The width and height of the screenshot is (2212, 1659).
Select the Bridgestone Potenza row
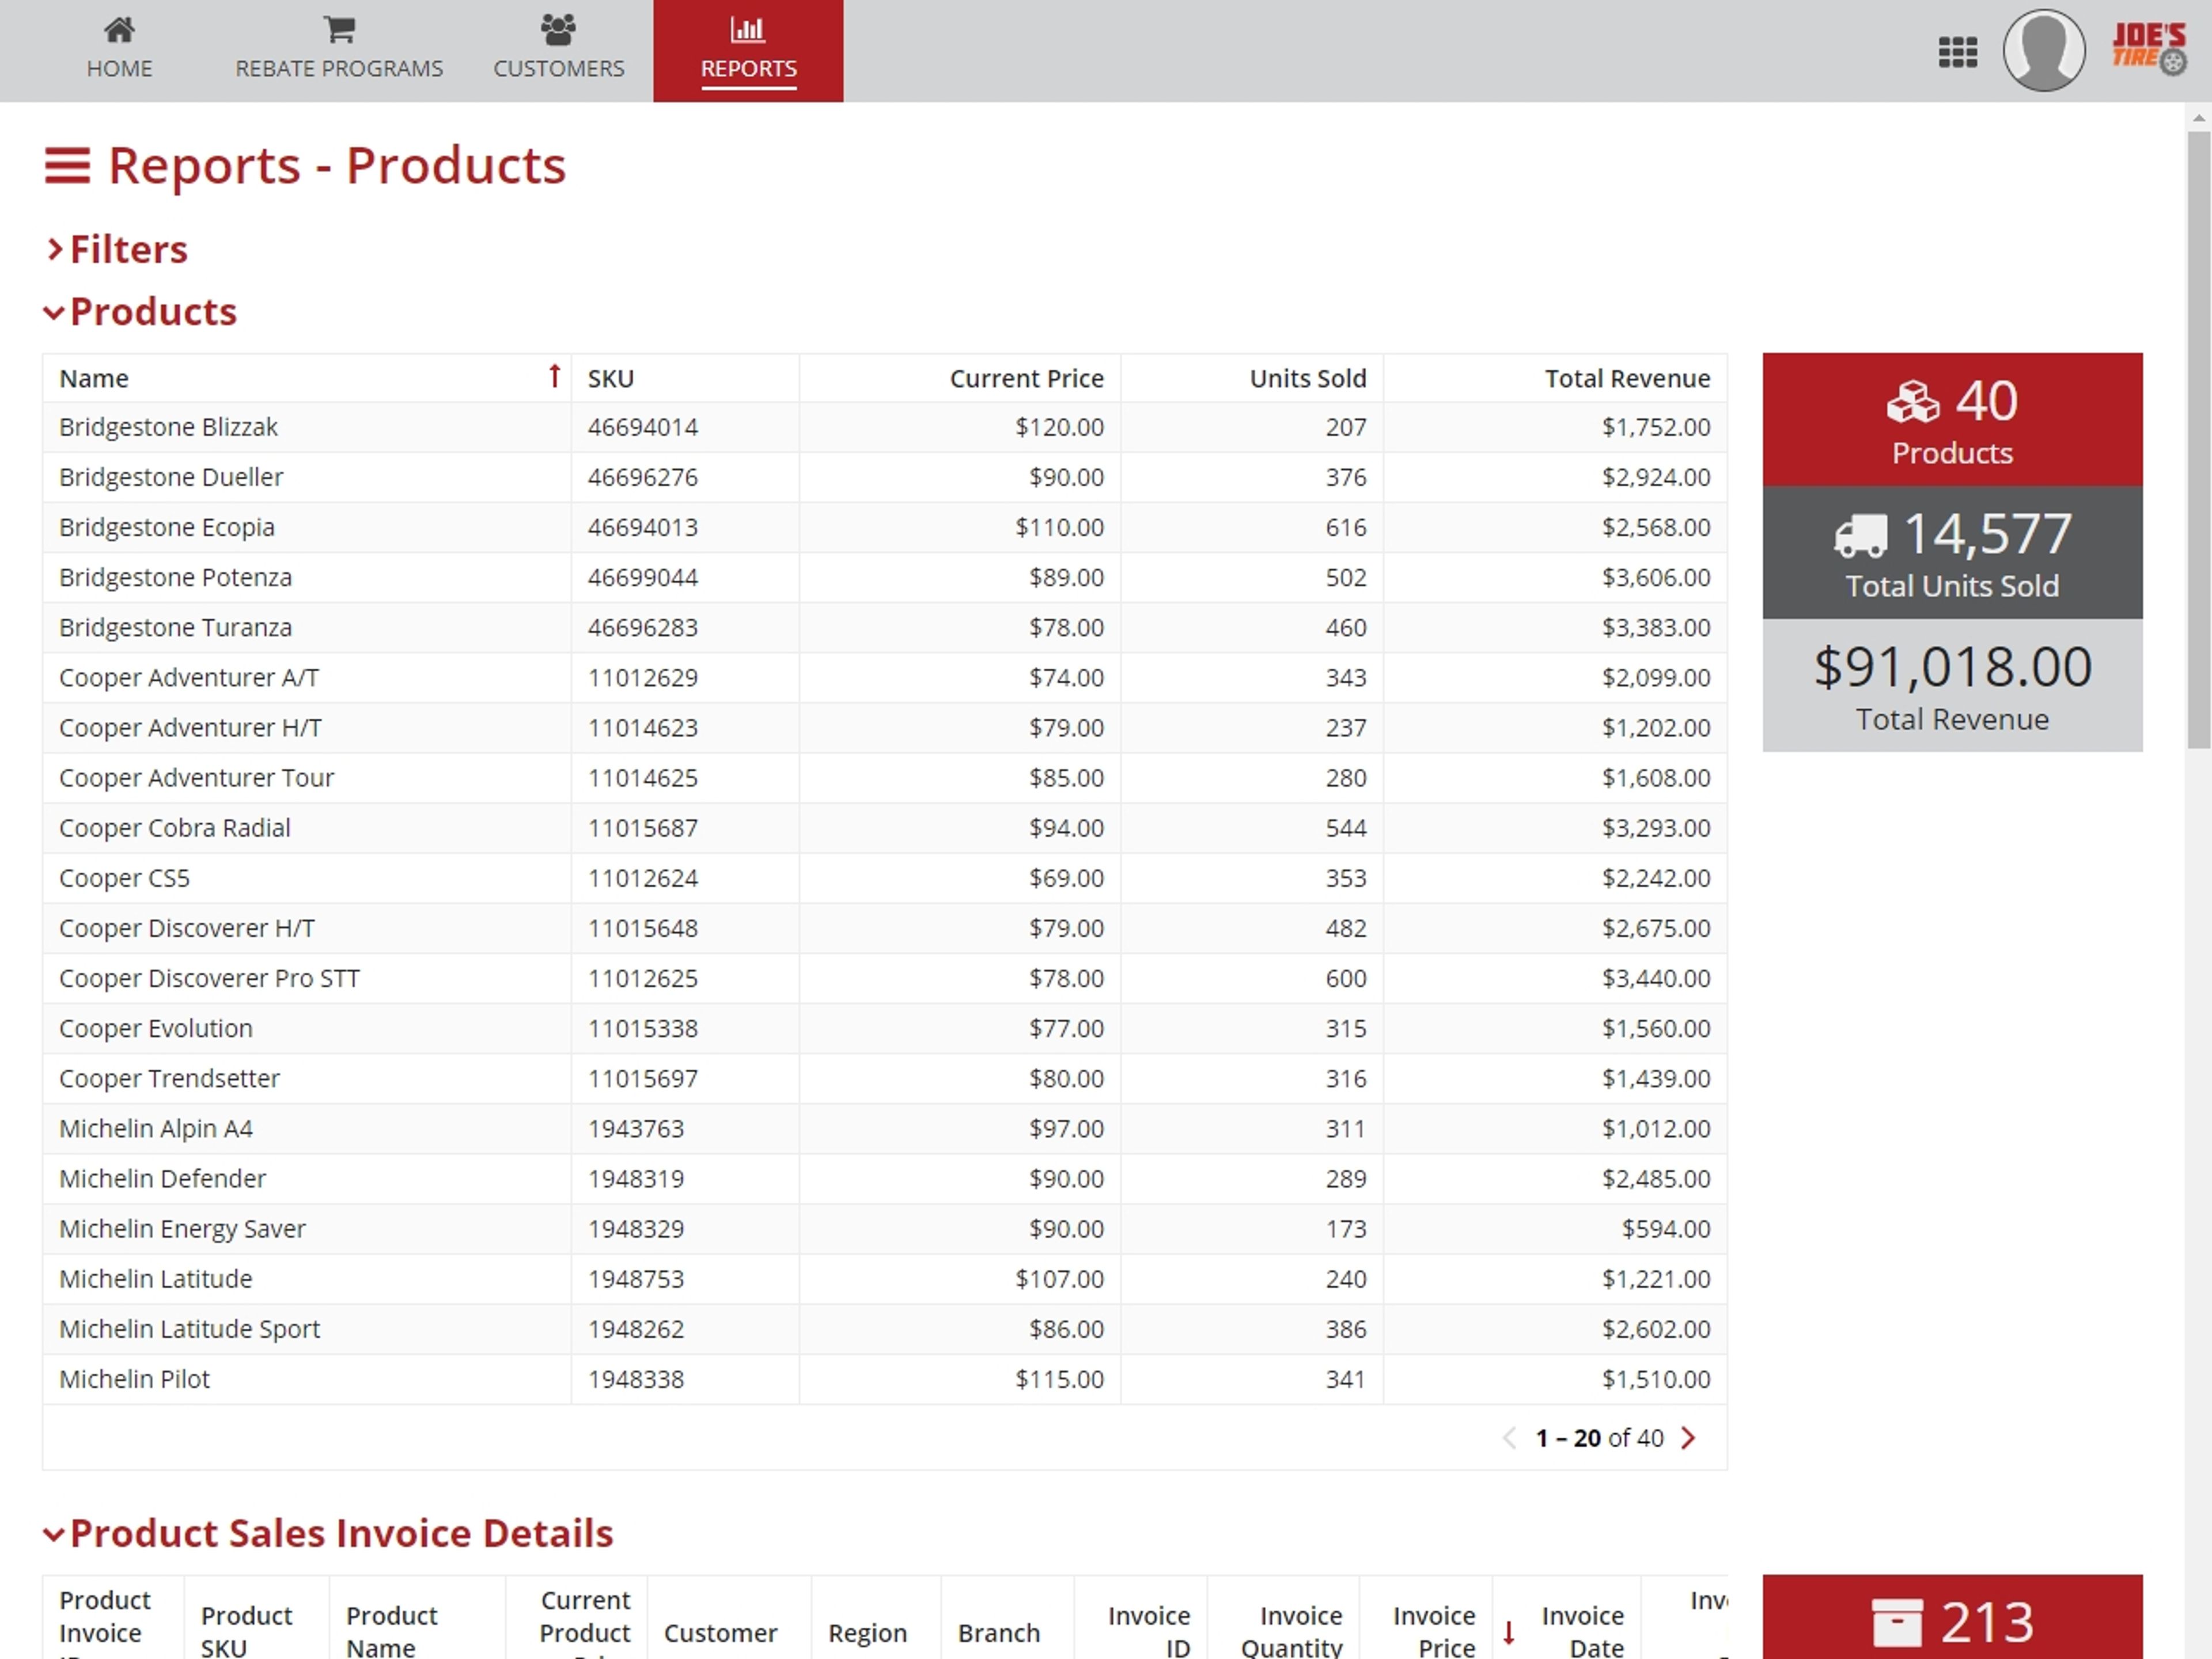point(884,577)
